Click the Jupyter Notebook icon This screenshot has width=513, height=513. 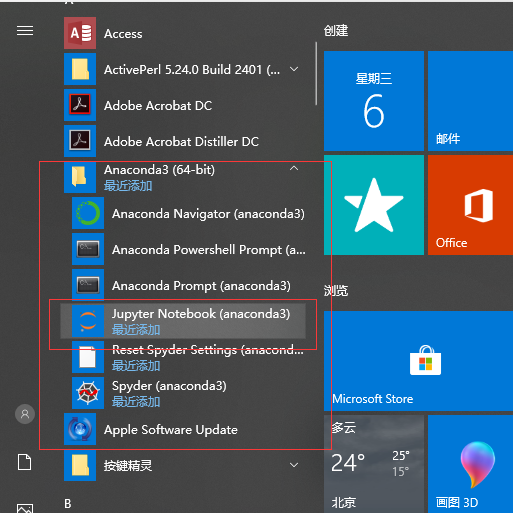click(x=88, y=321)
